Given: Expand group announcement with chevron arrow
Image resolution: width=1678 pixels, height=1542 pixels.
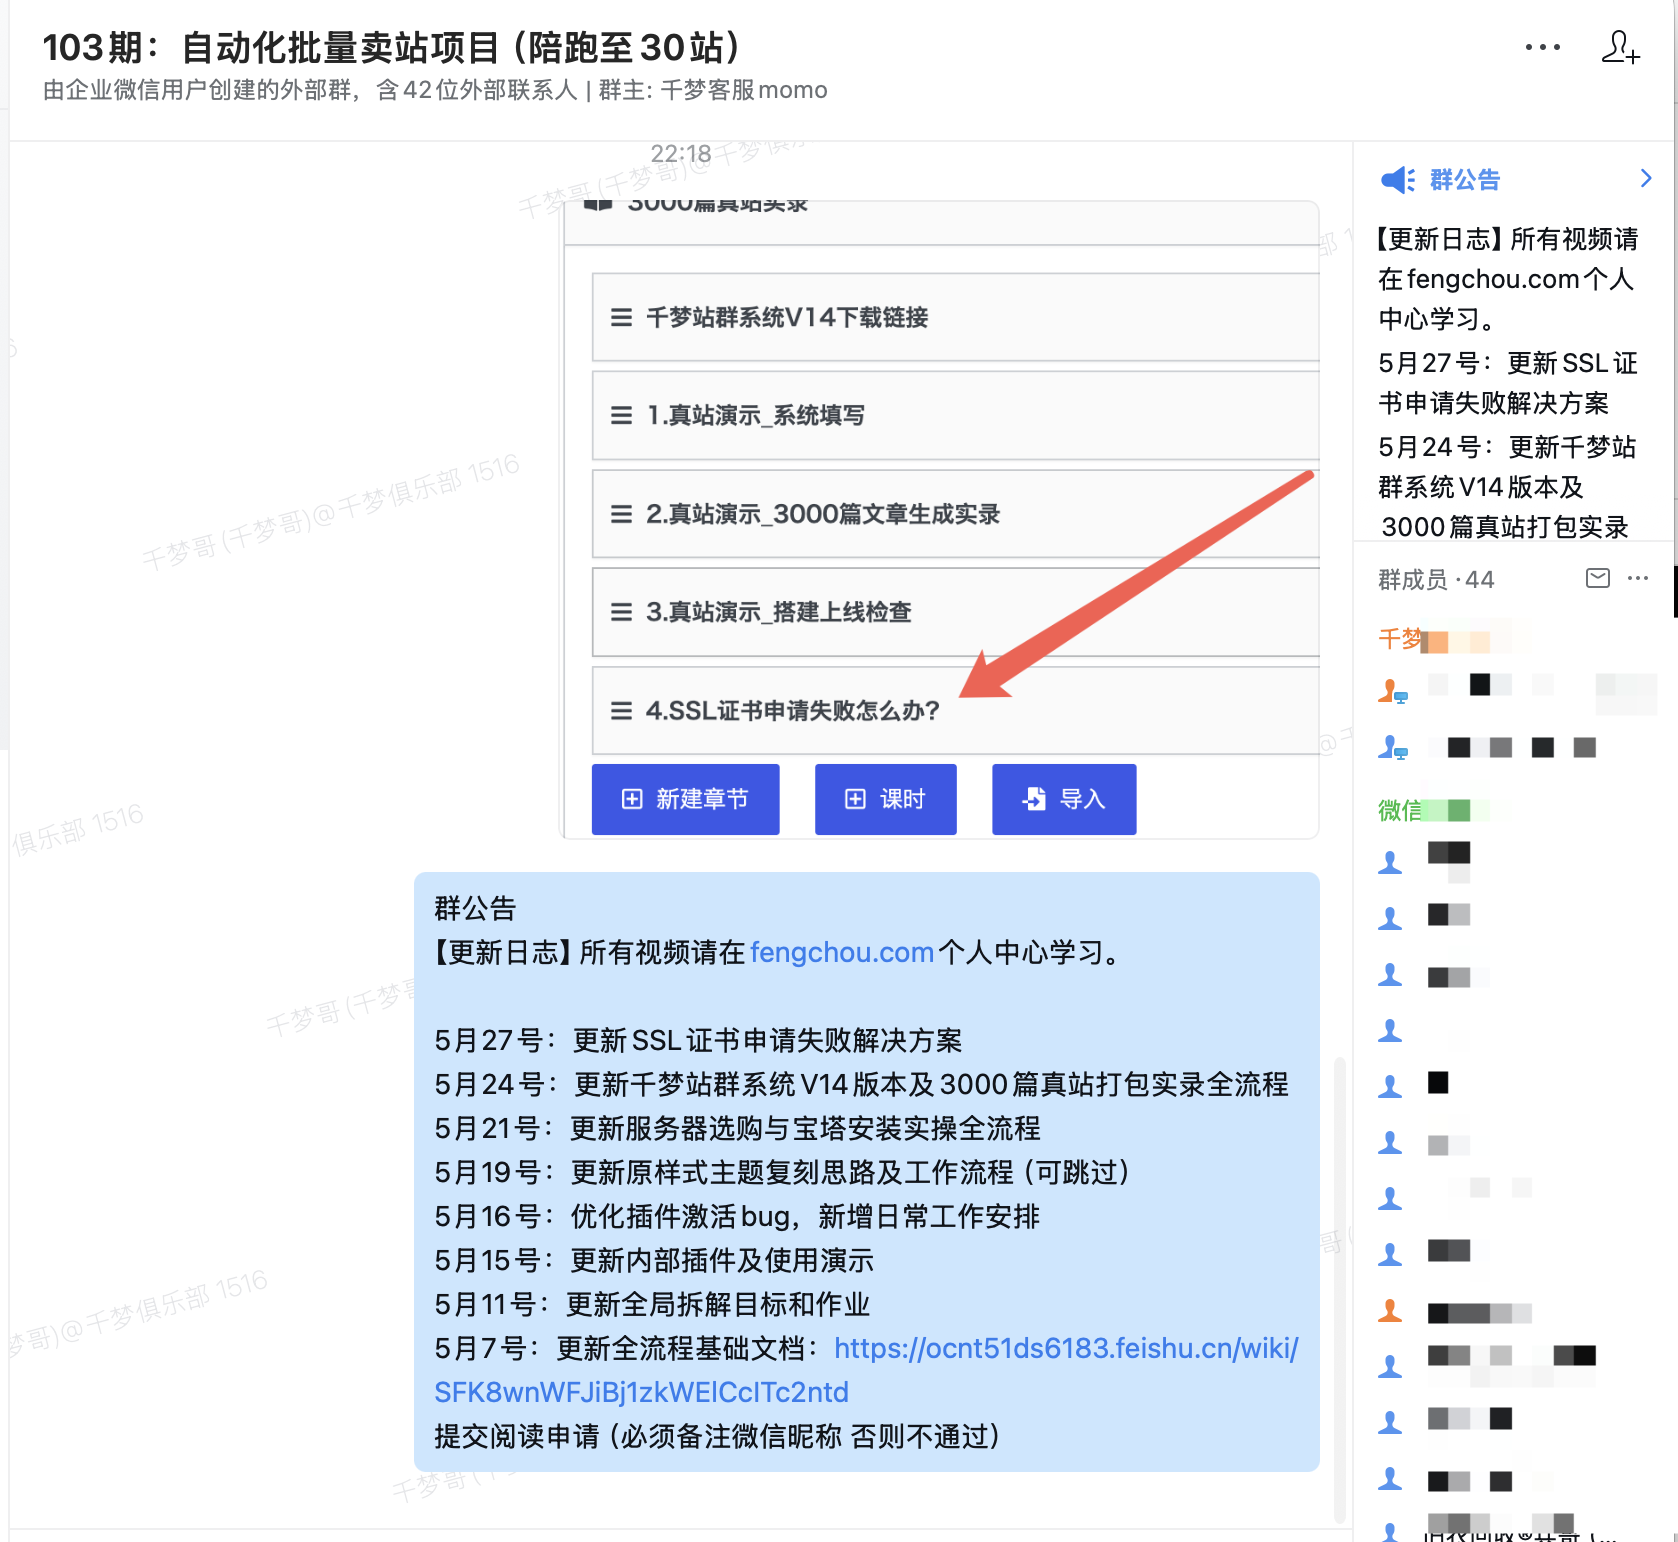Looking at the screenshot, I should pyautogui.click(x=1646, y=179).
